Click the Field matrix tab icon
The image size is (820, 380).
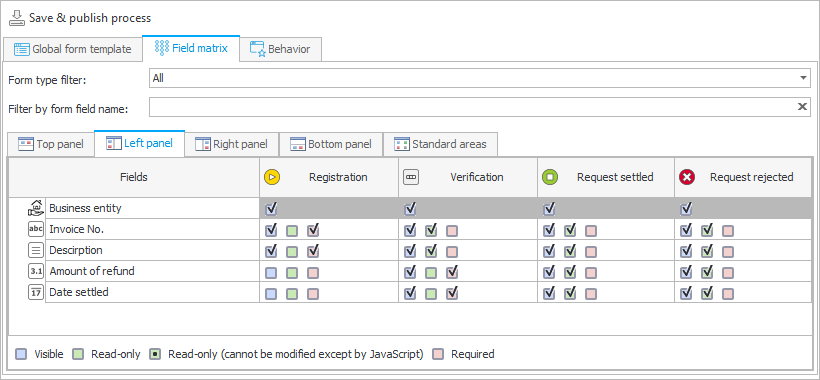(x=162, y=49)
